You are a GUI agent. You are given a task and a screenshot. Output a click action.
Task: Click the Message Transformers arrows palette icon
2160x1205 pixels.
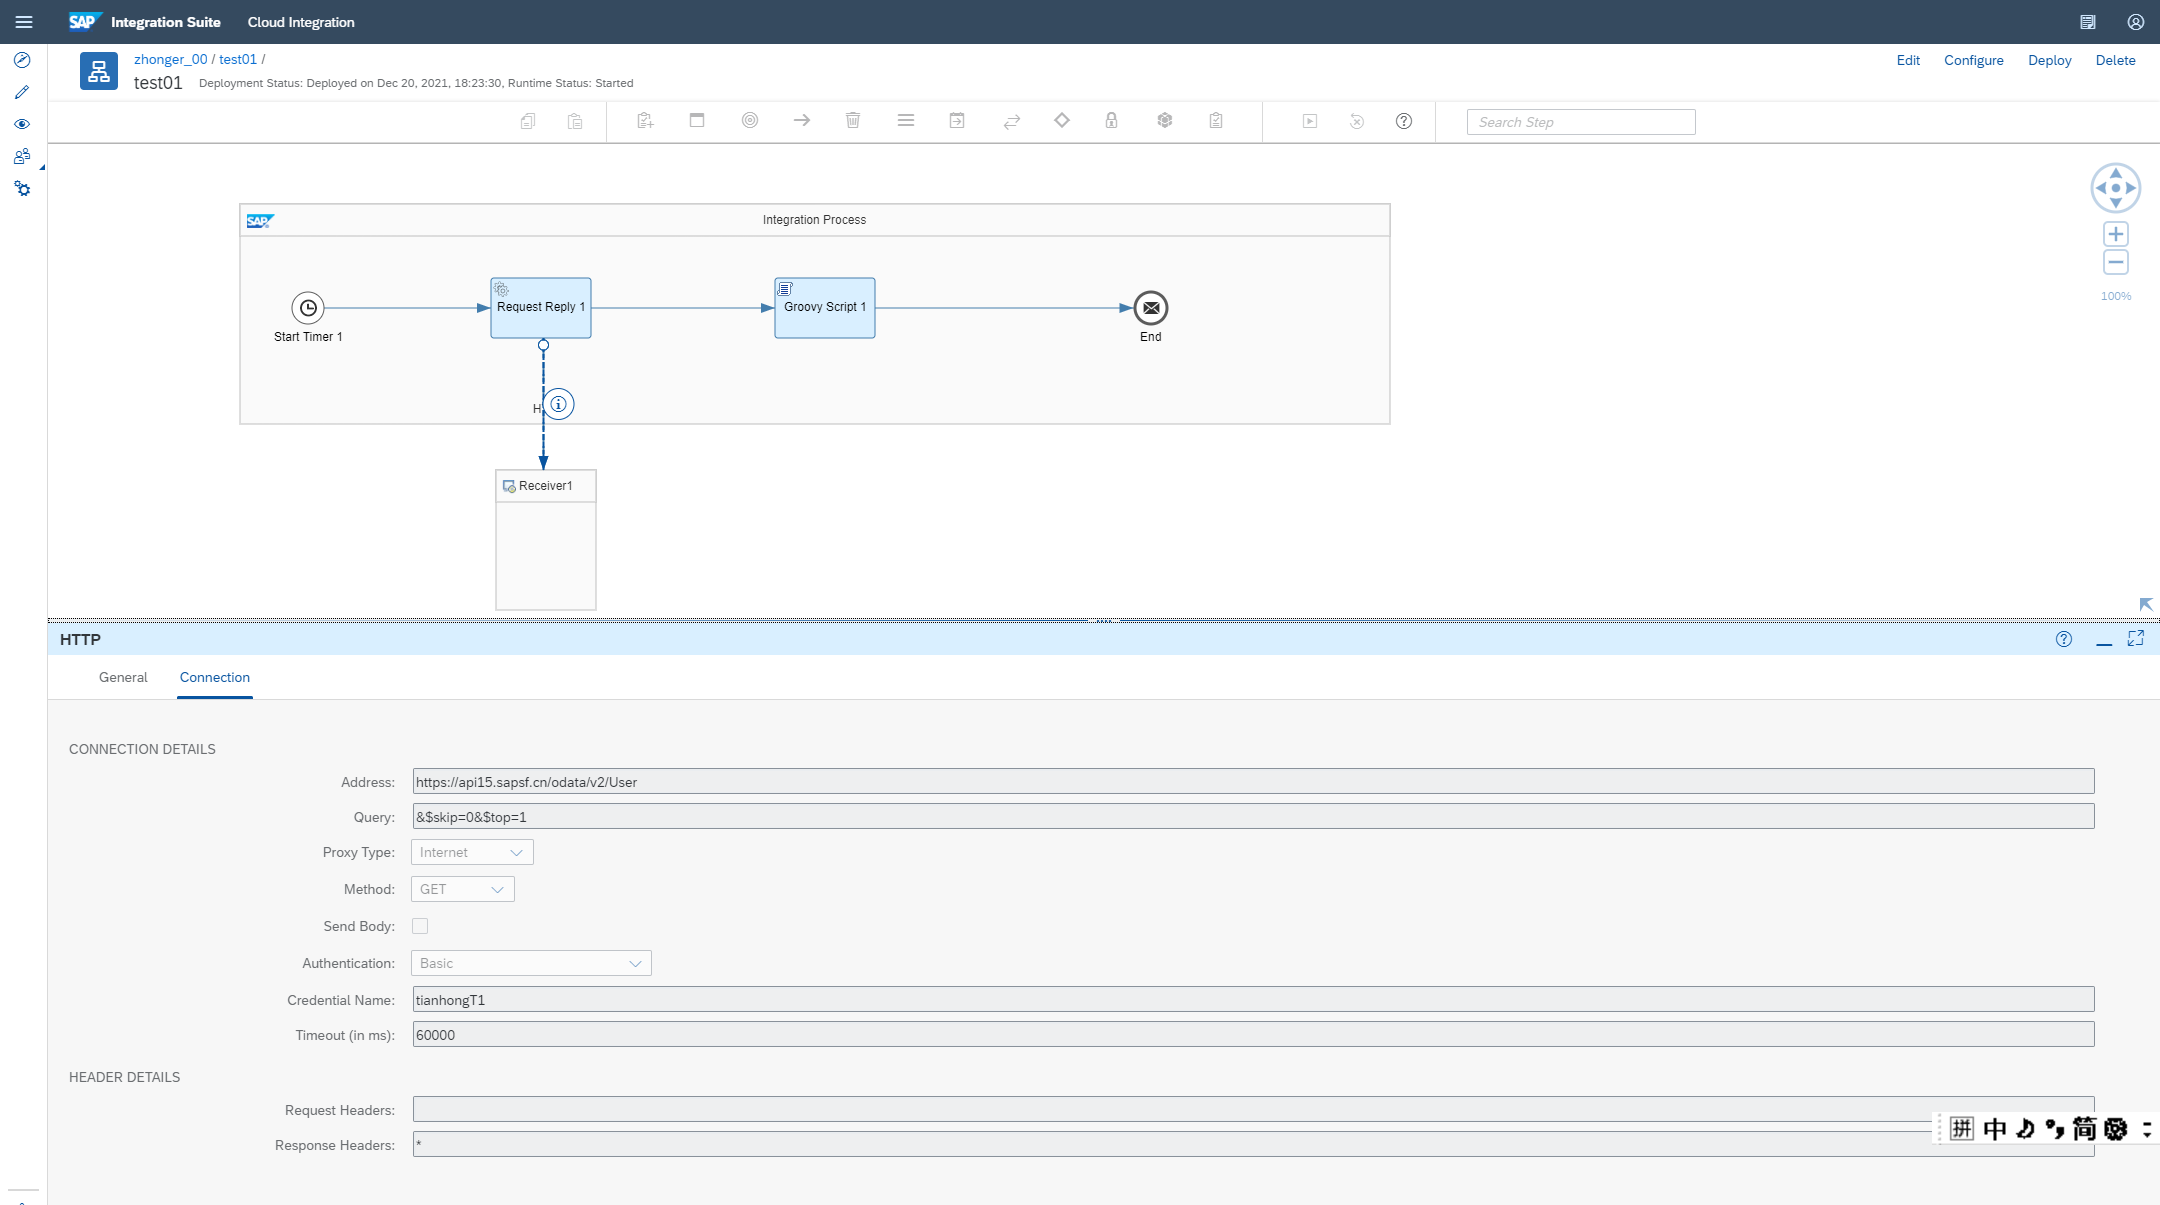click(x=1012, y=121)
